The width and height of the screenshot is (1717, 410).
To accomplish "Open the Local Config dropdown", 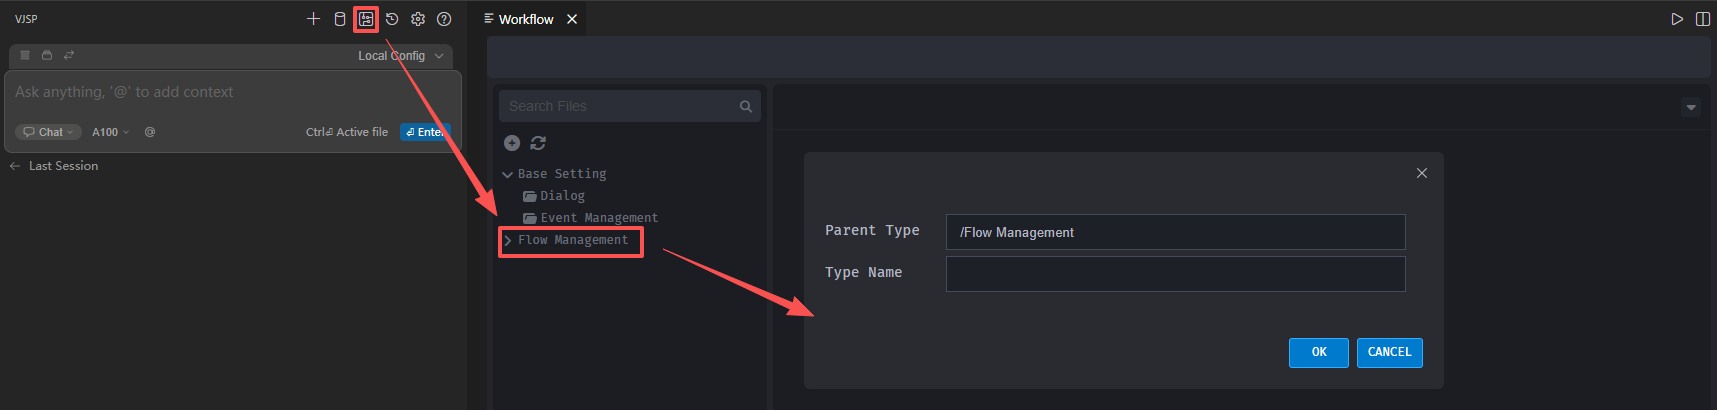I will [x=400, y=56].
